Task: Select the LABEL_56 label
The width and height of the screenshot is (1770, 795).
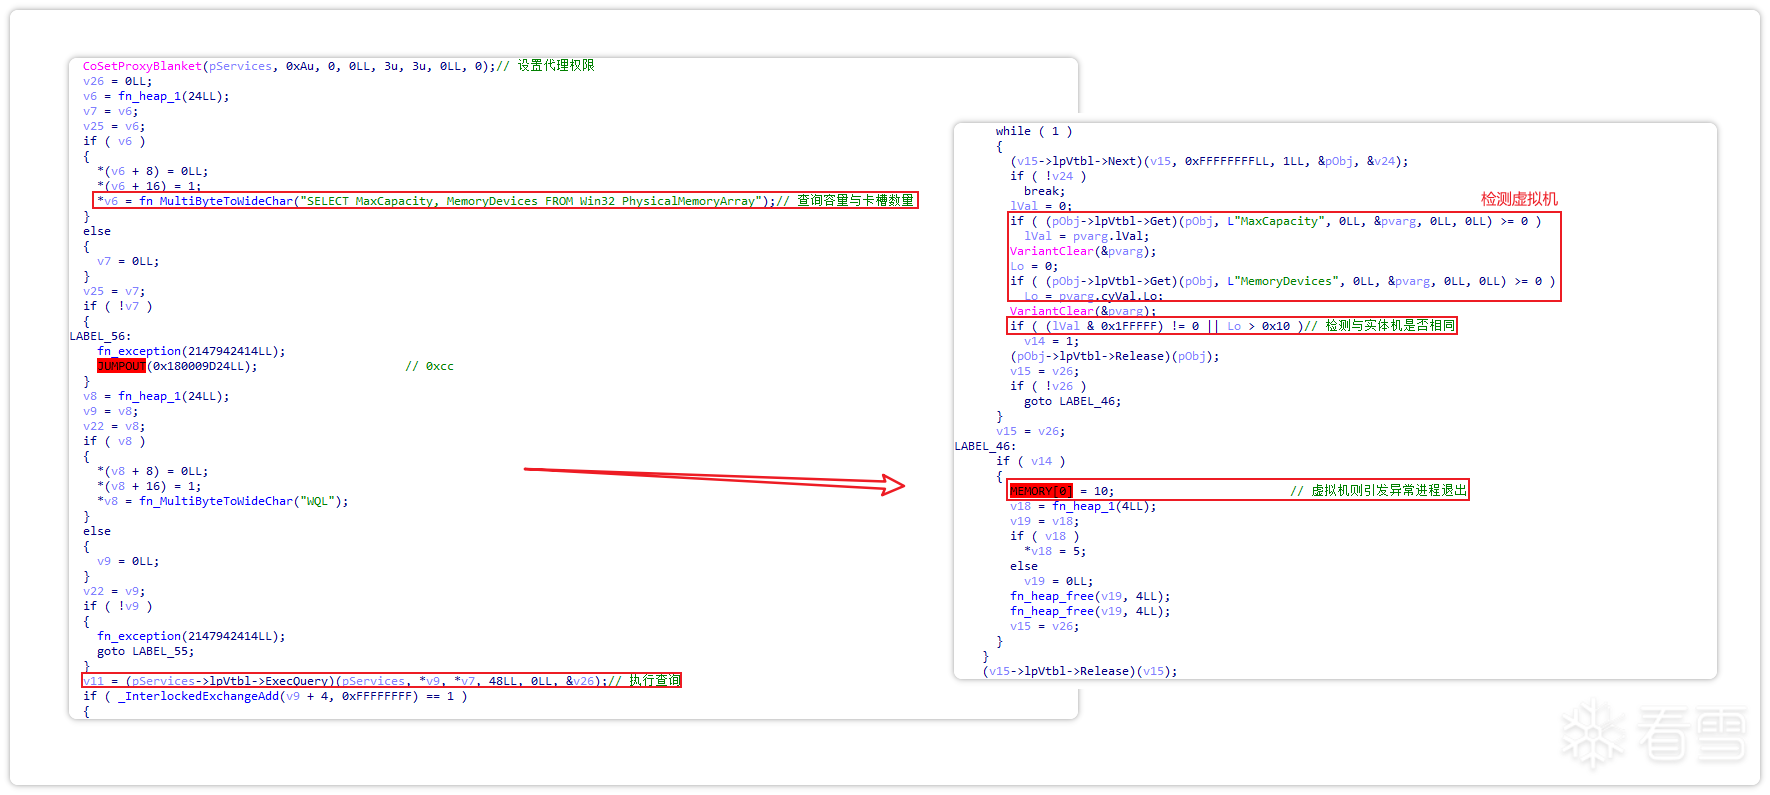Action: point(100,336)
